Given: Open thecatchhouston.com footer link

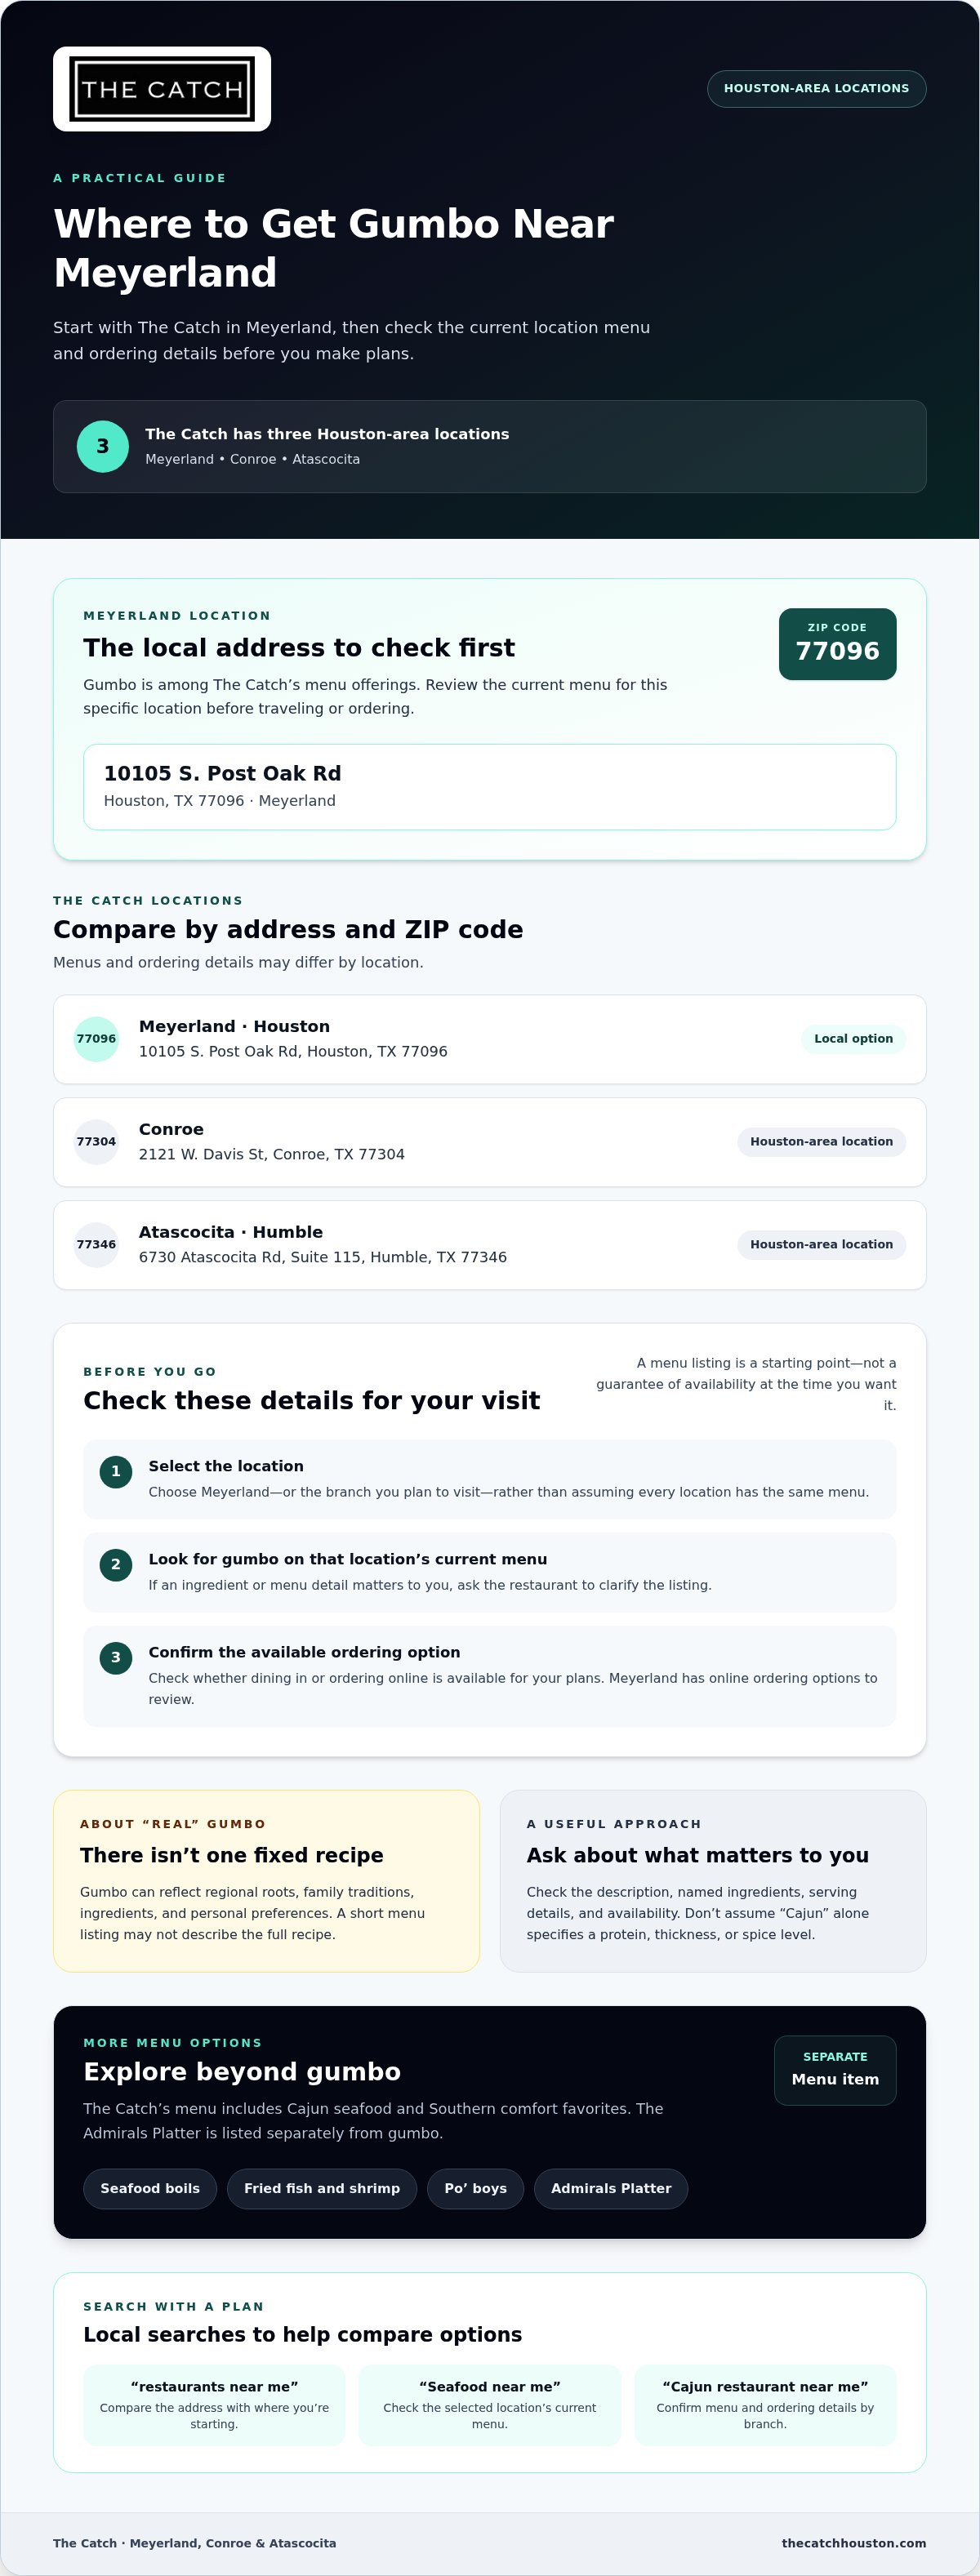Looking at the screenshot, I should [854, 2543].
